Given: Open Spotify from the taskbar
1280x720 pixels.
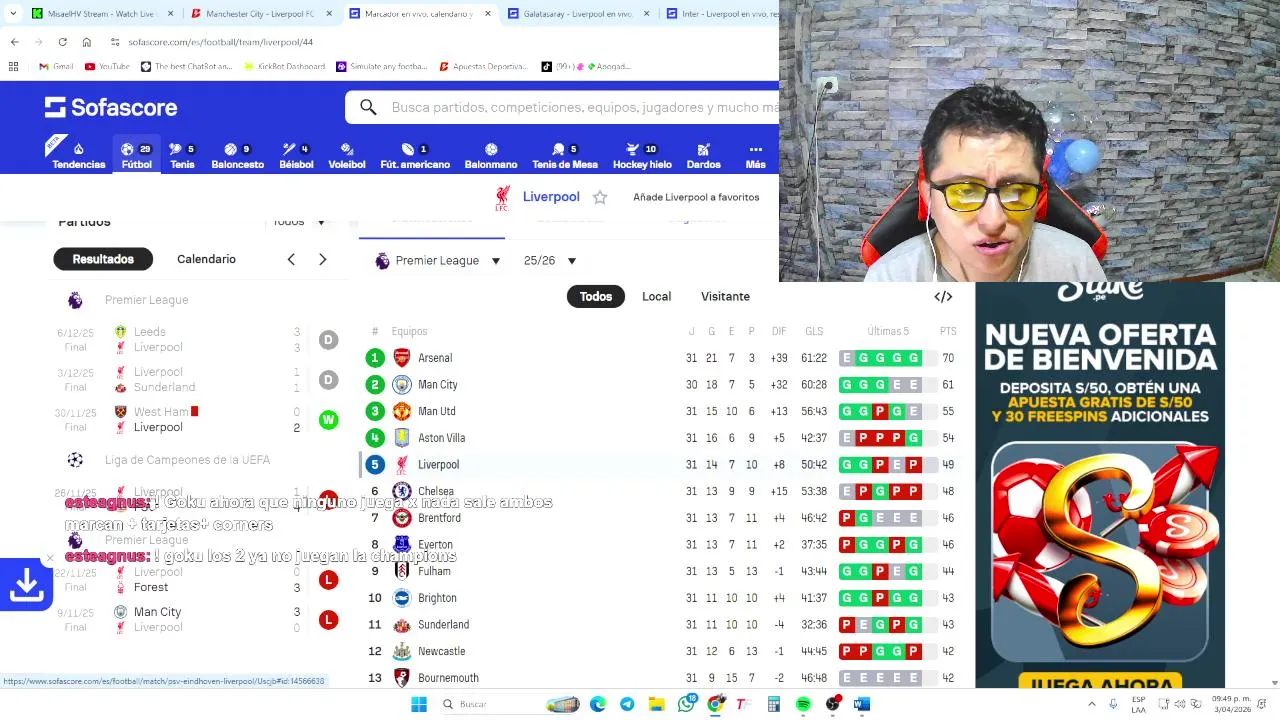Looking at the screenshot, I should tap(803, 704).
